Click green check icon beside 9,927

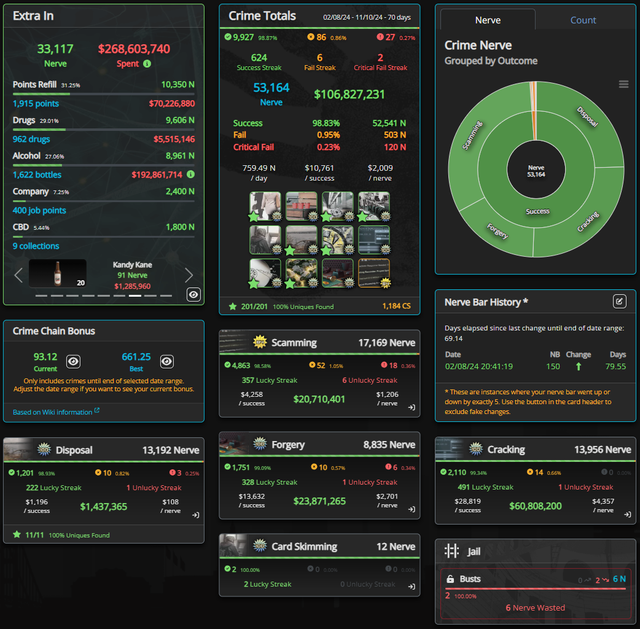coord(228,37)
